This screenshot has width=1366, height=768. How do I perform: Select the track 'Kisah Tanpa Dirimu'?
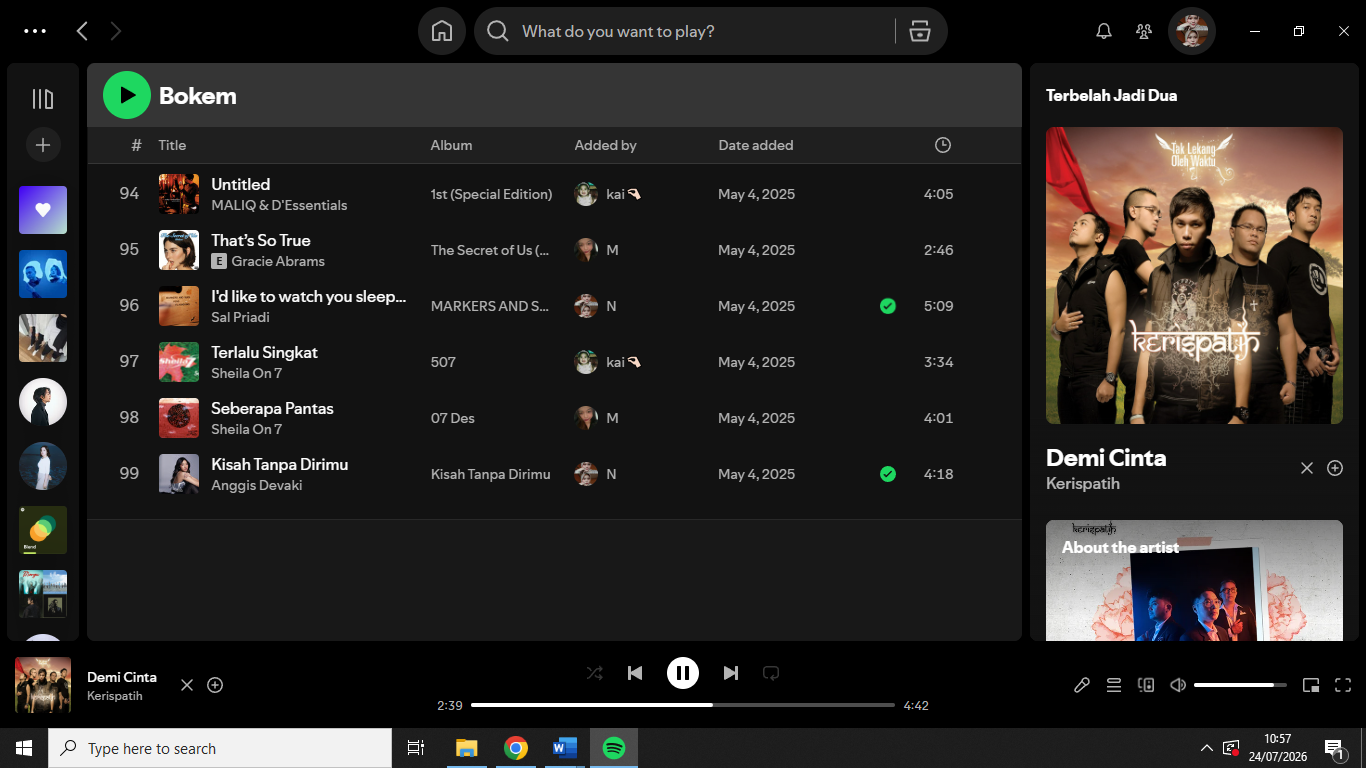(x=279, y=464)
